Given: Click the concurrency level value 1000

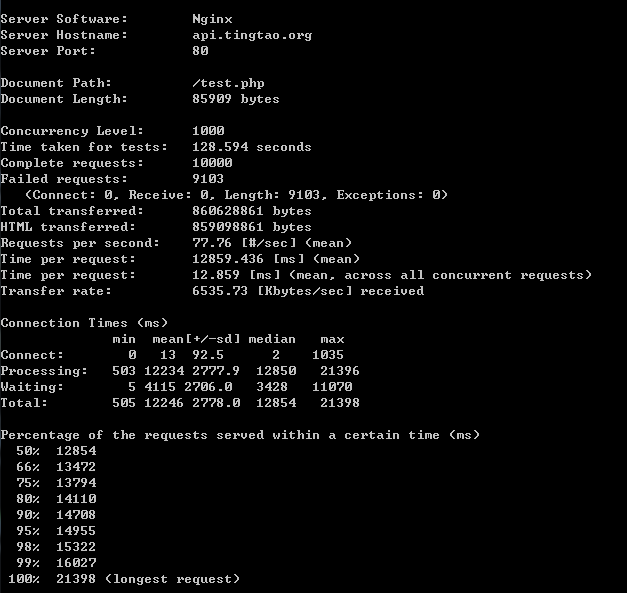Looking at the screenshot, I should tap(208, 131).
